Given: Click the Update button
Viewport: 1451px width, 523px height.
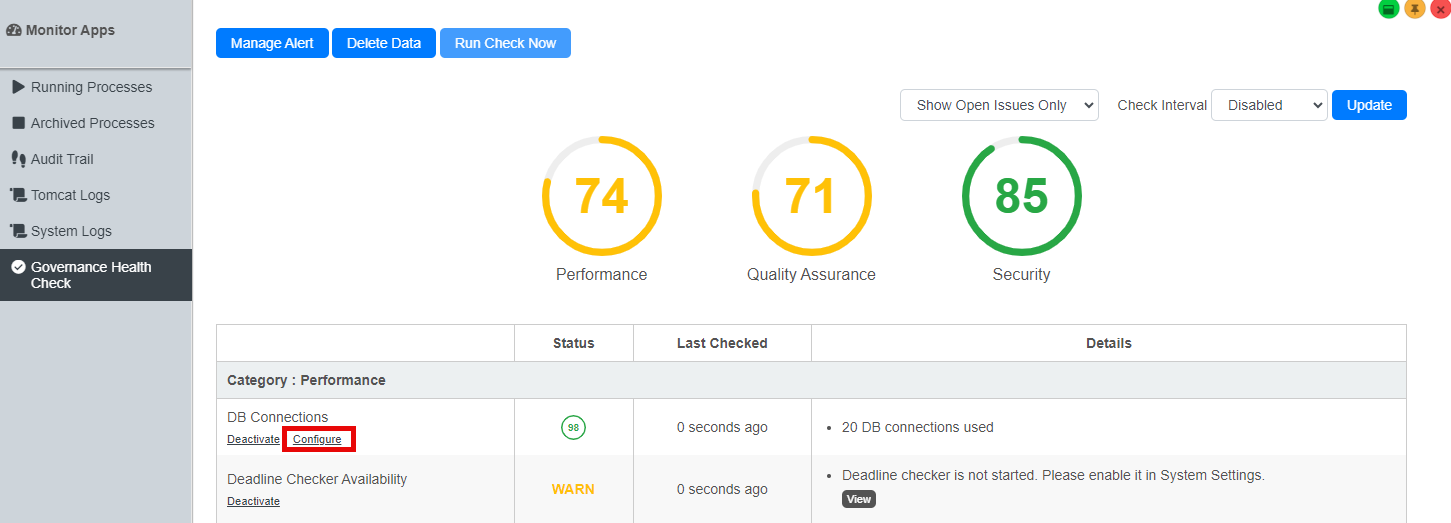Looking at the screenshot, I should click(1369, 105).
